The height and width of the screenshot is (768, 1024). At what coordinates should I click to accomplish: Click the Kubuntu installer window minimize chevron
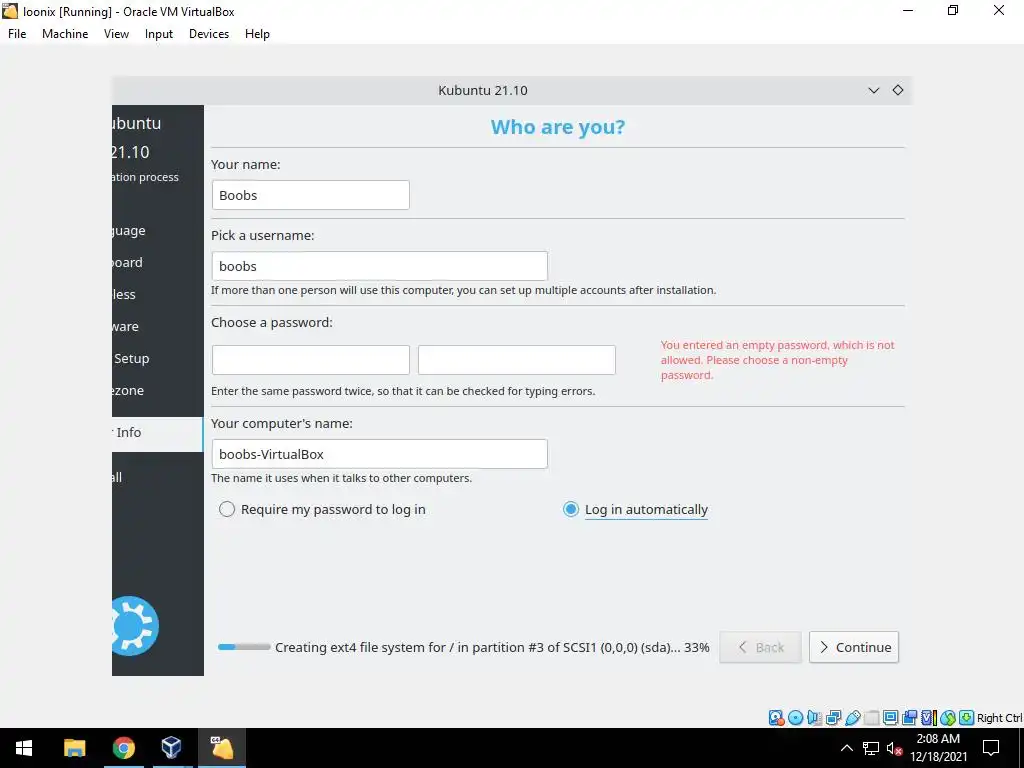coord(874,90)
